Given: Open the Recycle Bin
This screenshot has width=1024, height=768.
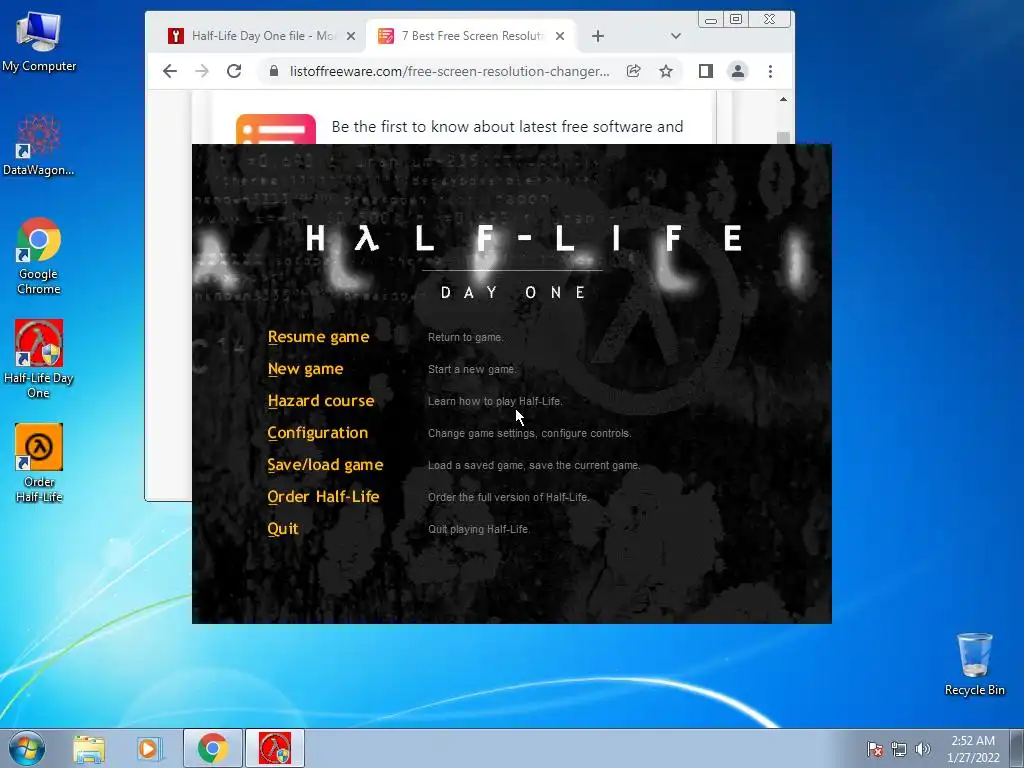Looking at the screenshot, I should tap(974, 664).
